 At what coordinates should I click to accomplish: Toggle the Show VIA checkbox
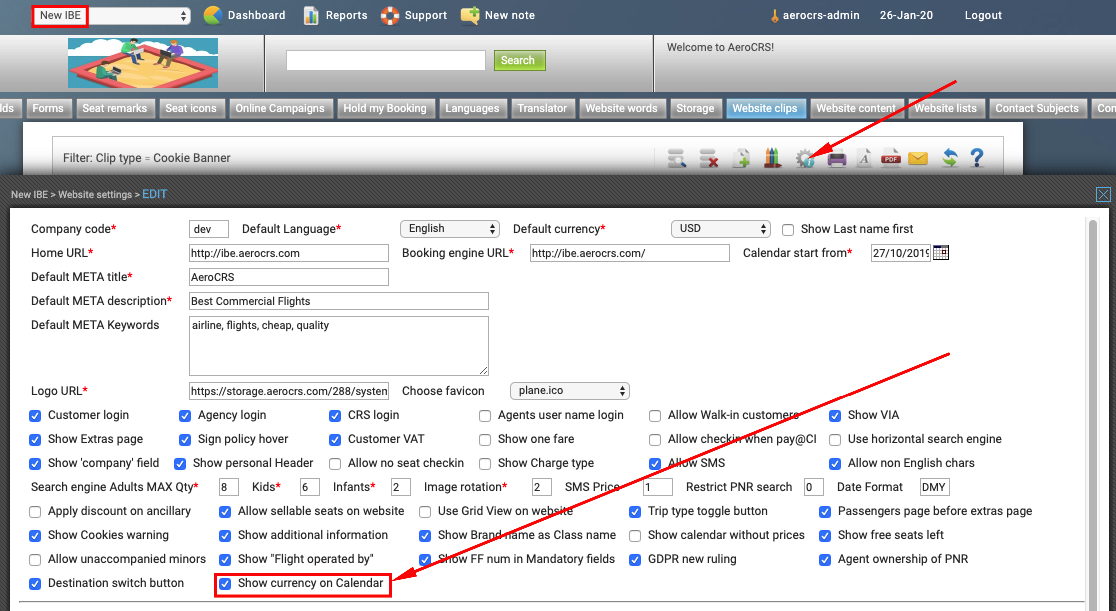tap(835, 416)
